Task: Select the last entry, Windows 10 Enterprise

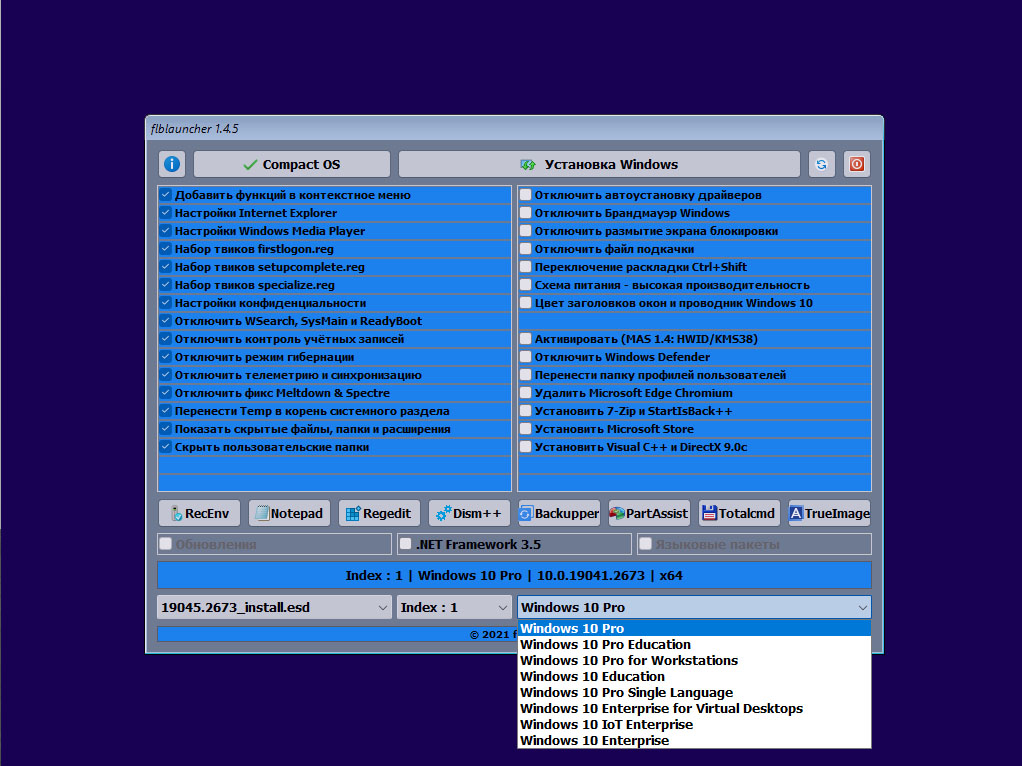Action: click(694, 741)
